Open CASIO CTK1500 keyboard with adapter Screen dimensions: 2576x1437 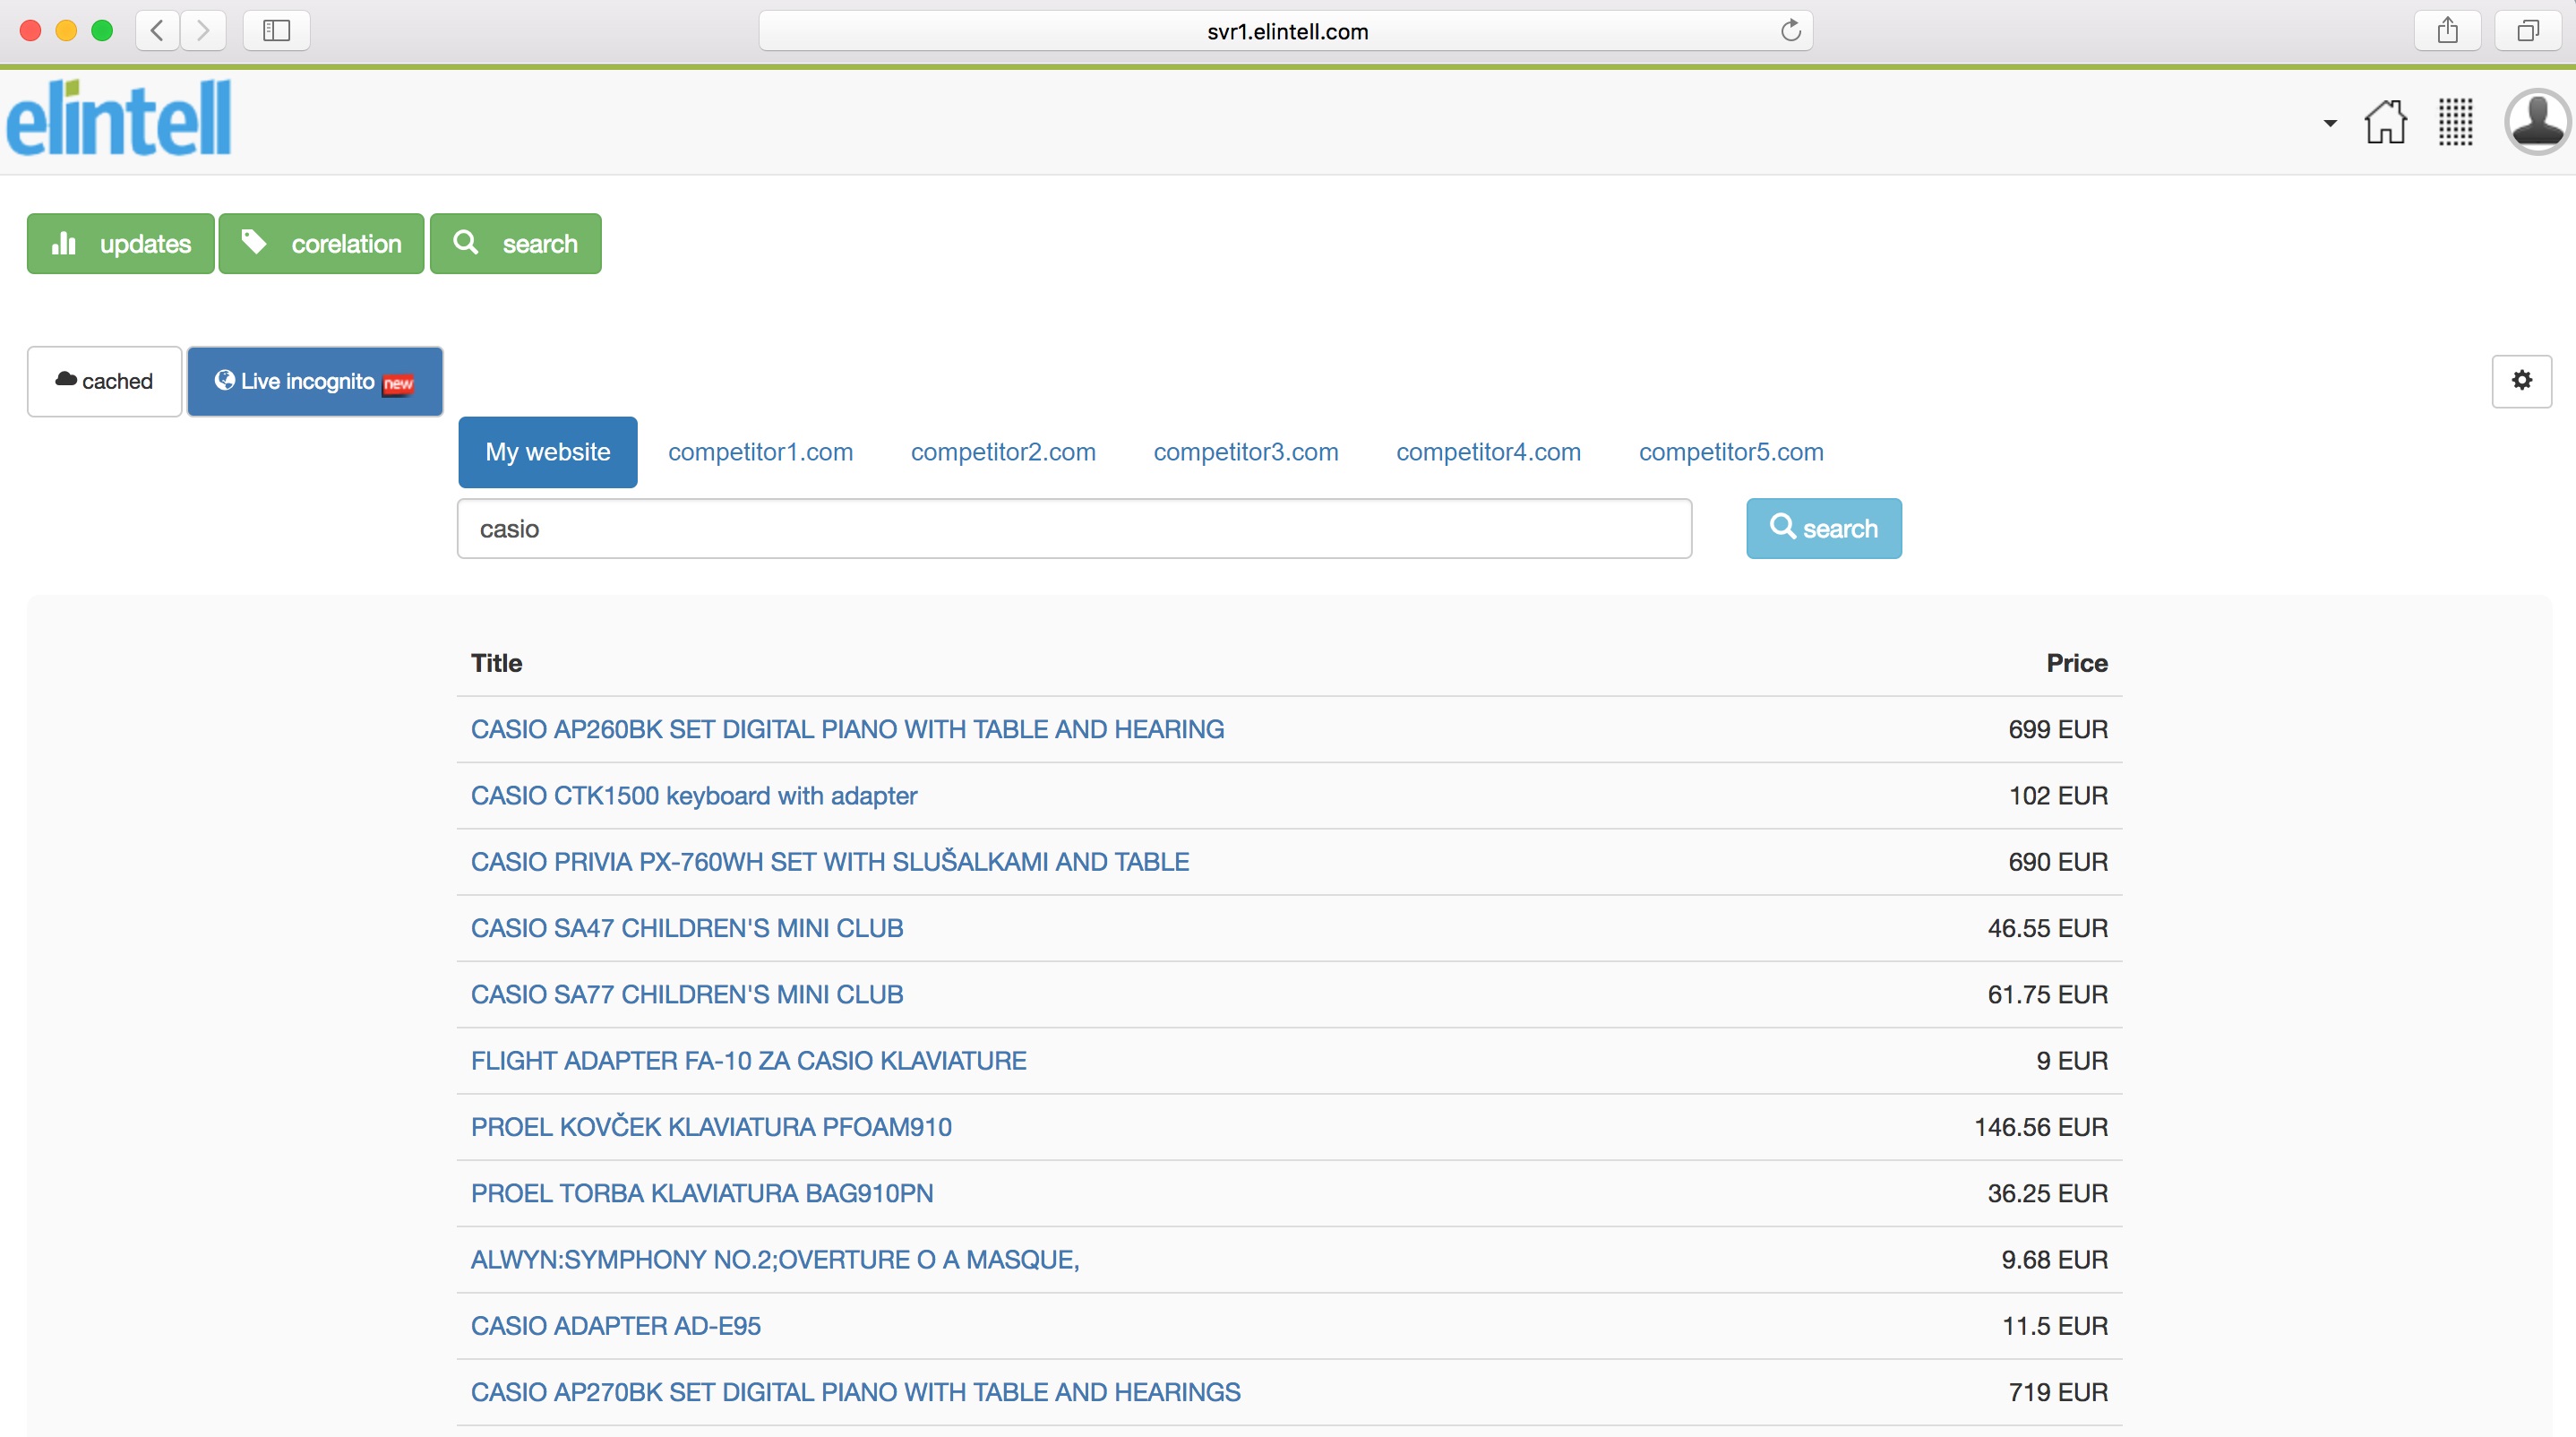[693, 795]
